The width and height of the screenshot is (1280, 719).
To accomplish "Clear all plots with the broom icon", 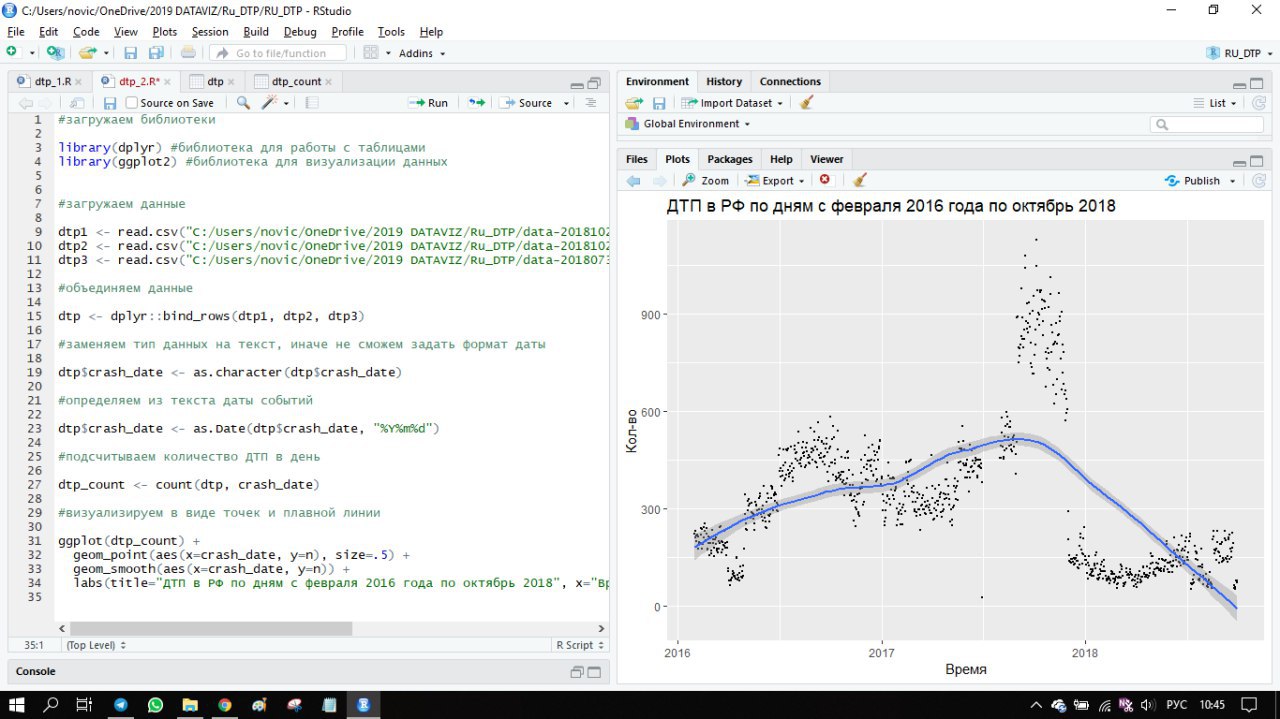I will pyautogui.click(x=860, y=180).
